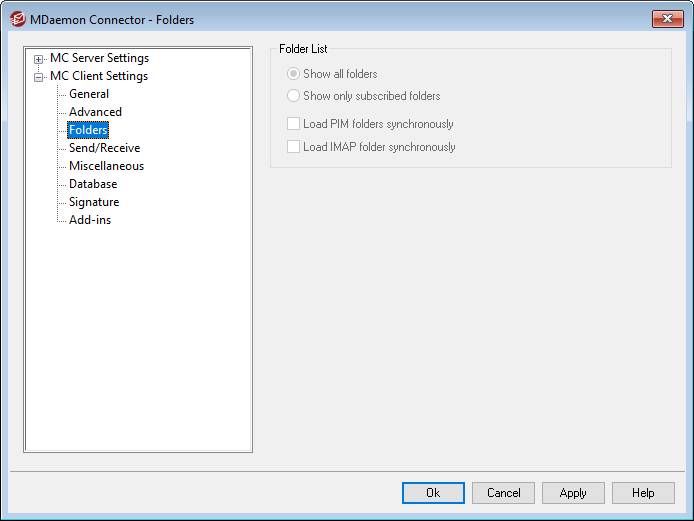Click the Apply button
694x521 pixels.
(573, 493)
